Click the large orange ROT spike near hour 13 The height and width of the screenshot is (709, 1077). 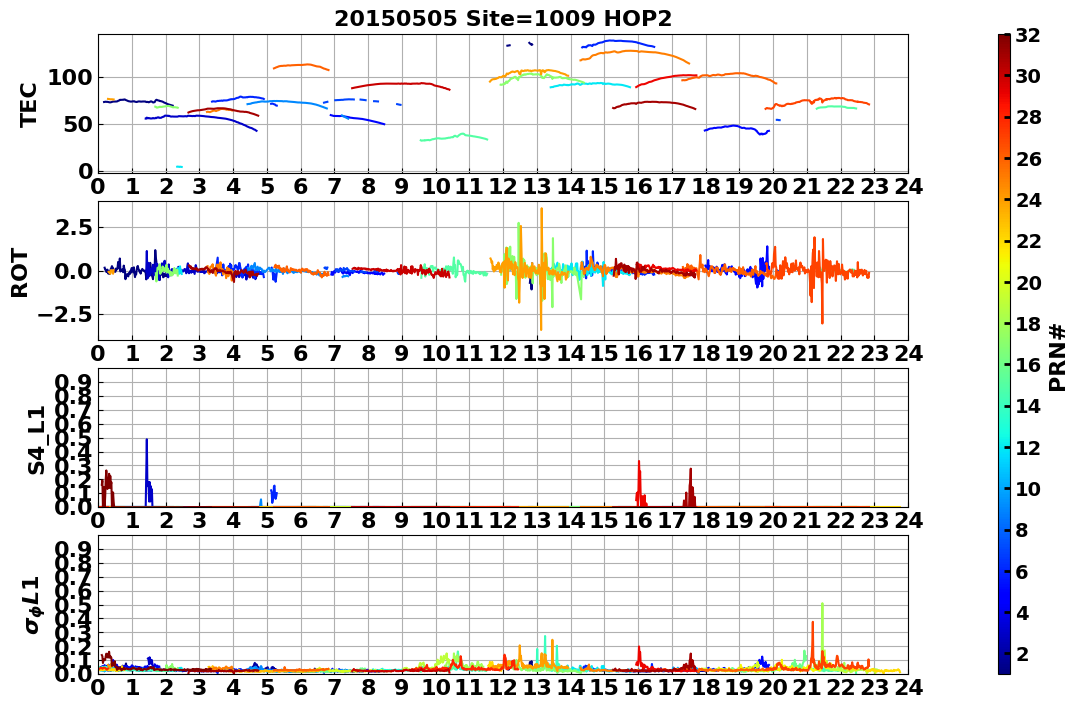[541, 268]
